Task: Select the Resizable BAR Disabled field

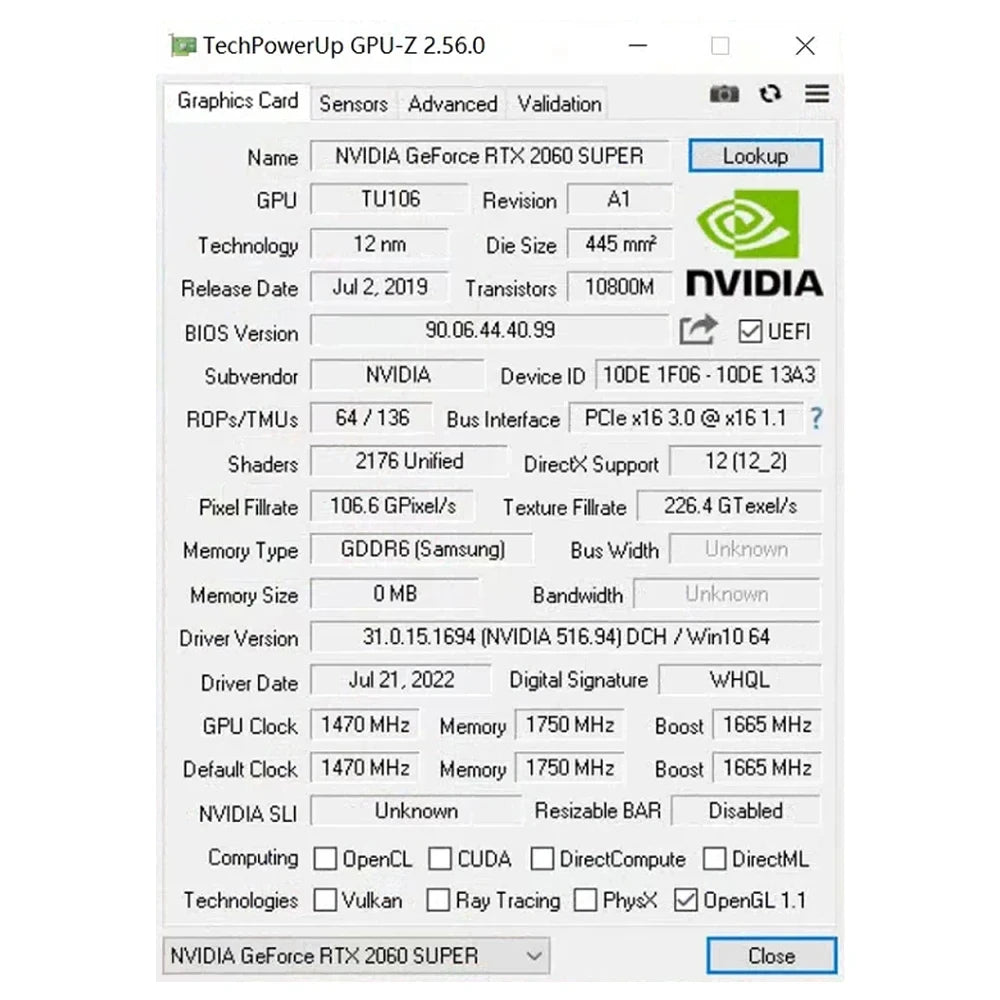Action: [746, 811]
